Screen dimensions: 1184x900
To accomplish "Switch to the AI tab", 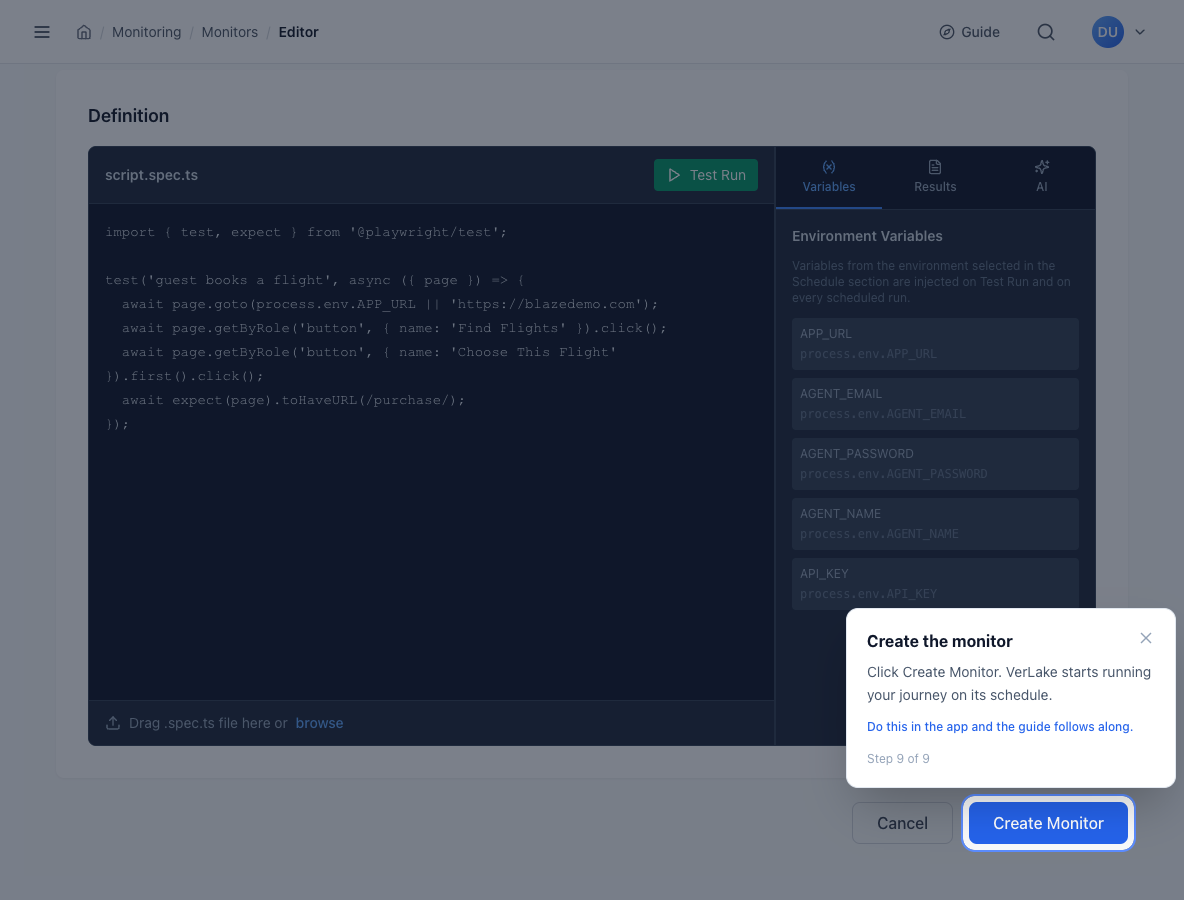I will pos(1041,177).
